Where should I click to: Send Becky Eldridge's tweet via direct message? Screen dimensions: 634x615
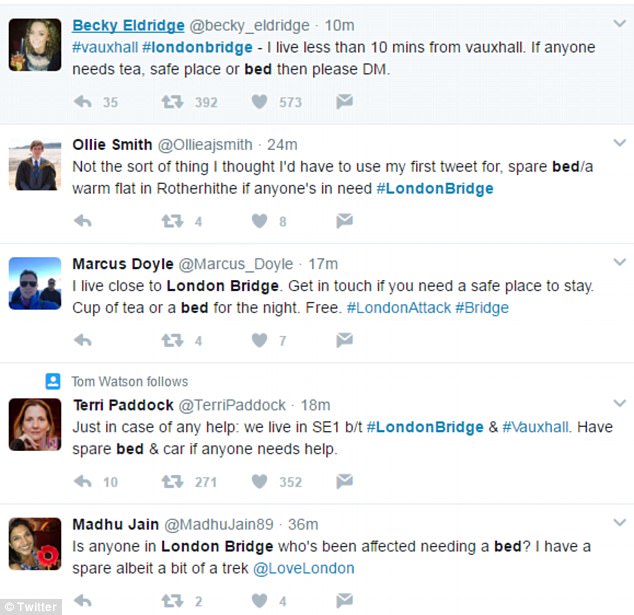coord(343,102)
